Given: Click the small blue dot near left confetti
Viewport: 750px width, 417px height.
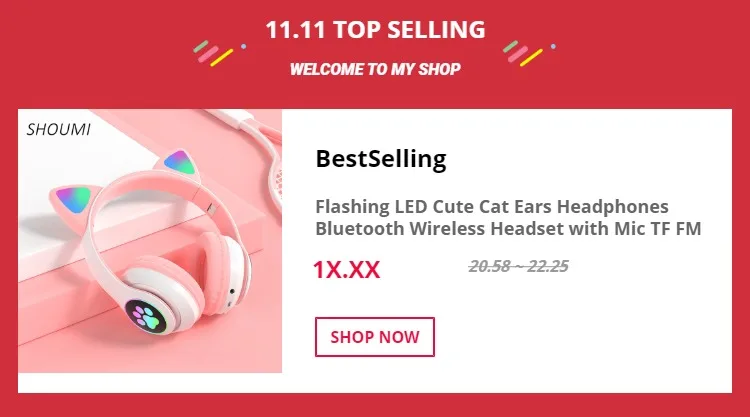Looking at the screenshot, I should pyautogui.click(x=243, y=46).
